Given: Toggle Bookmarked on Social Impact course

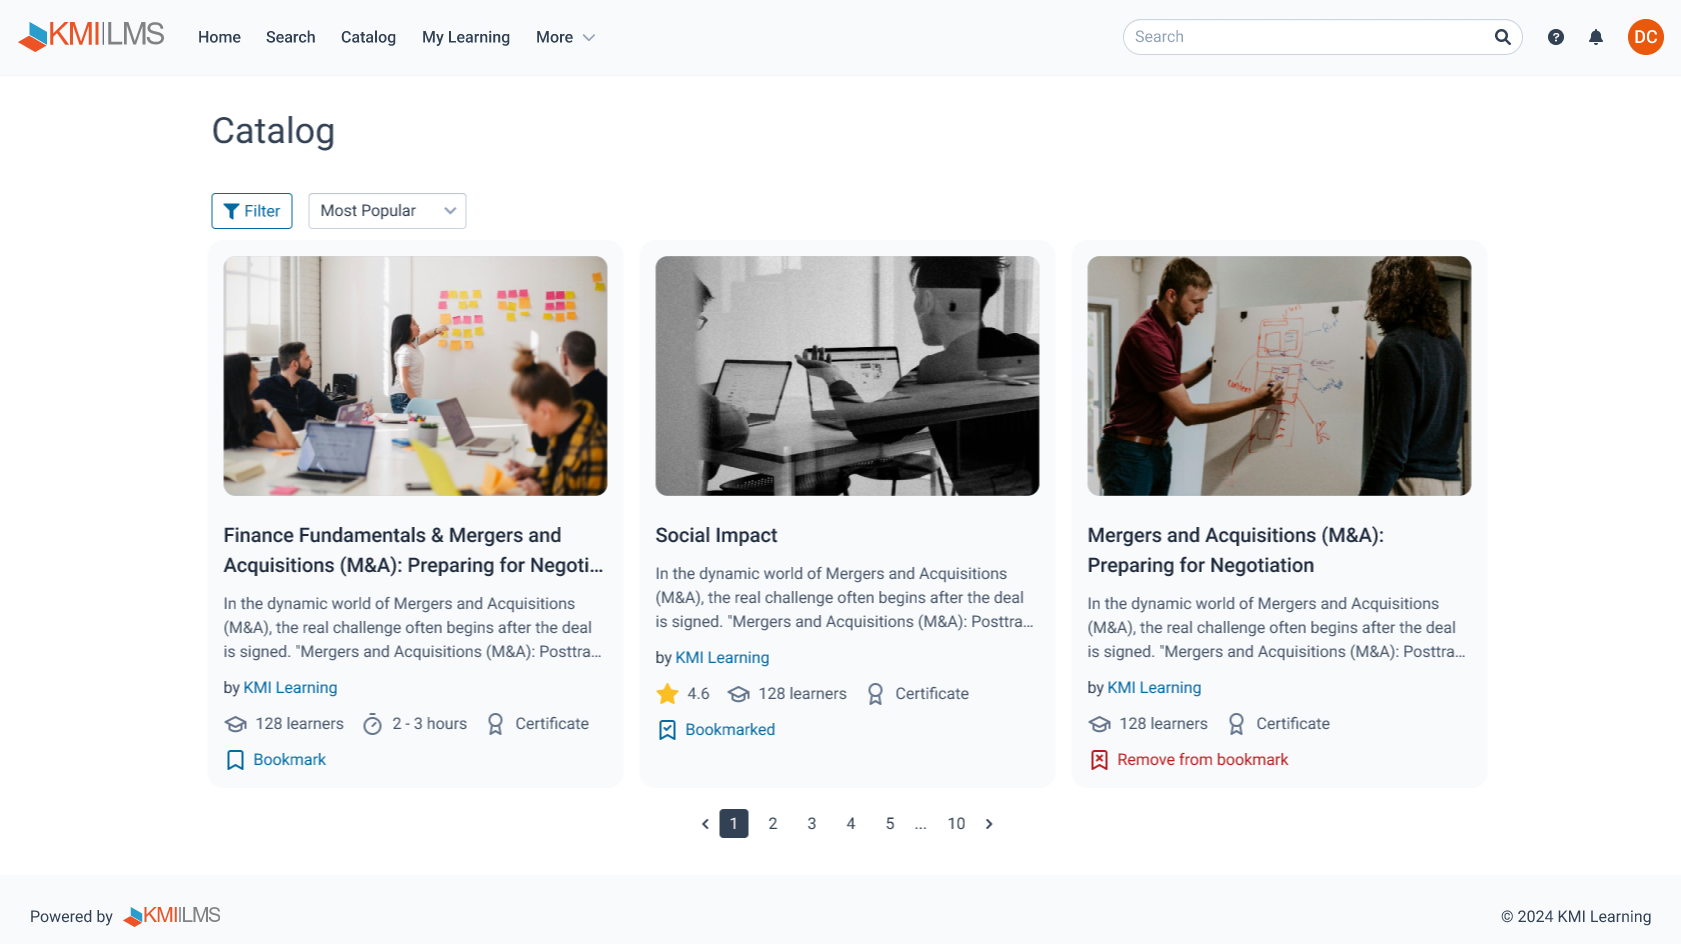Looking at the screenshot, I should coord(716,730).
